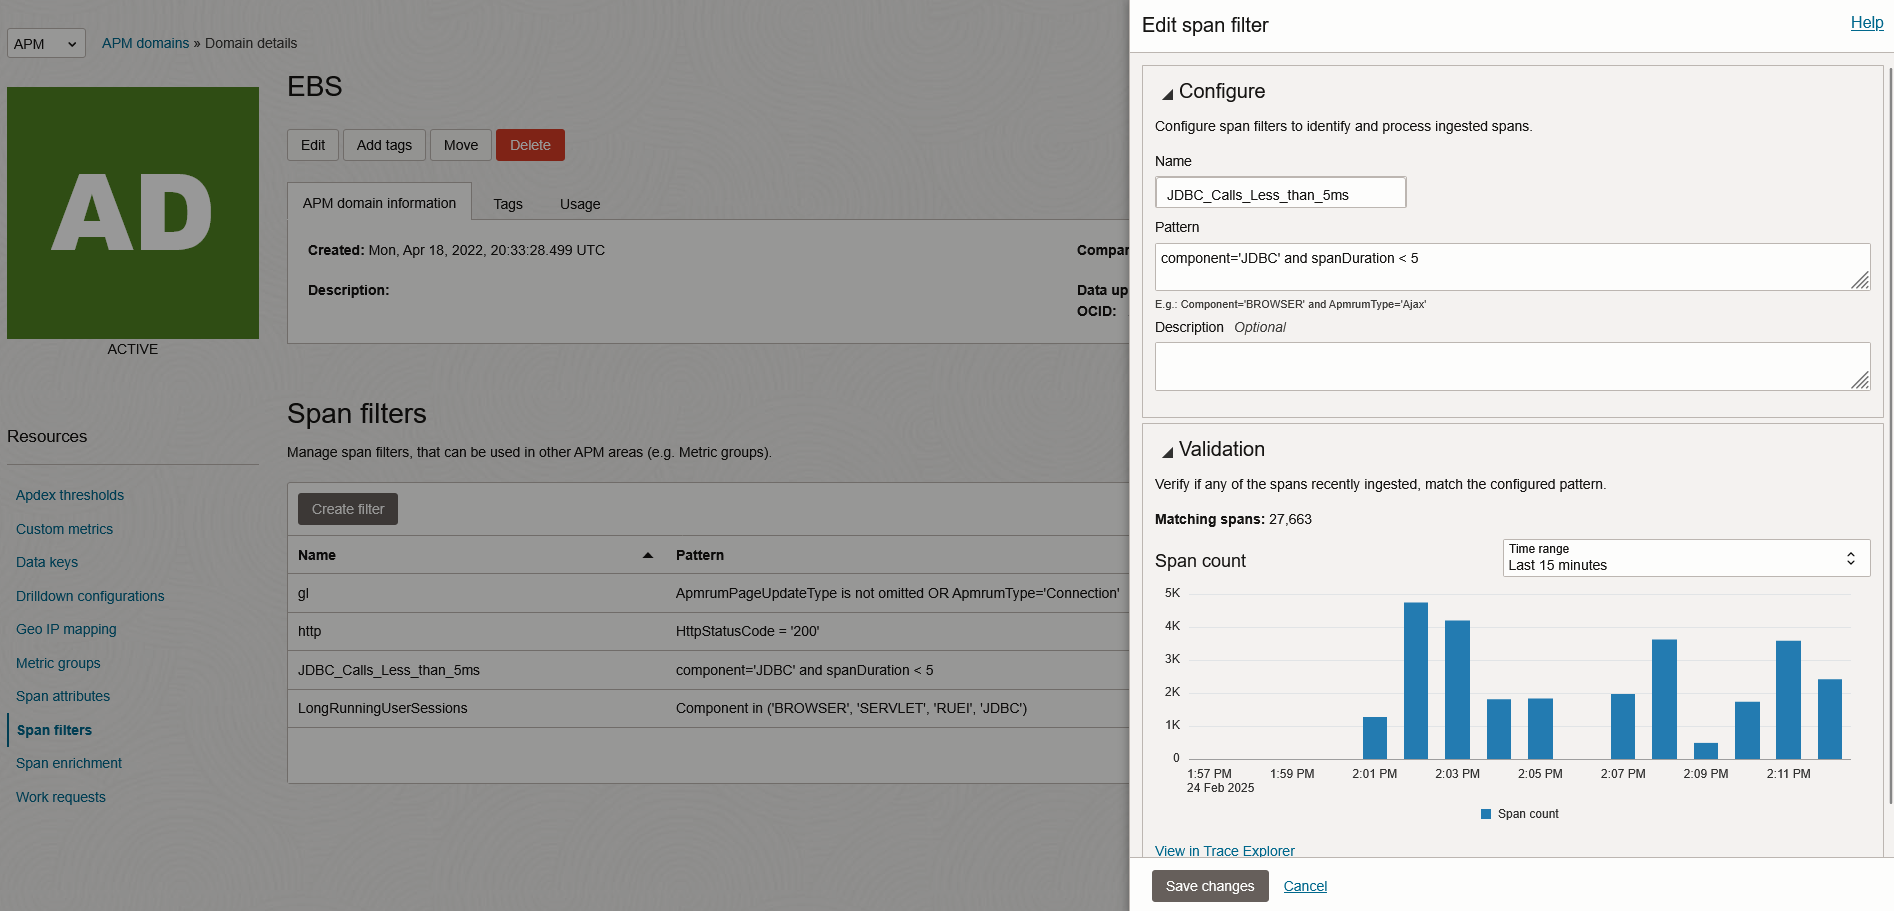Switch to the Tags tab
This screenshot has width=1894, height=911.
[x=508, y=203]
